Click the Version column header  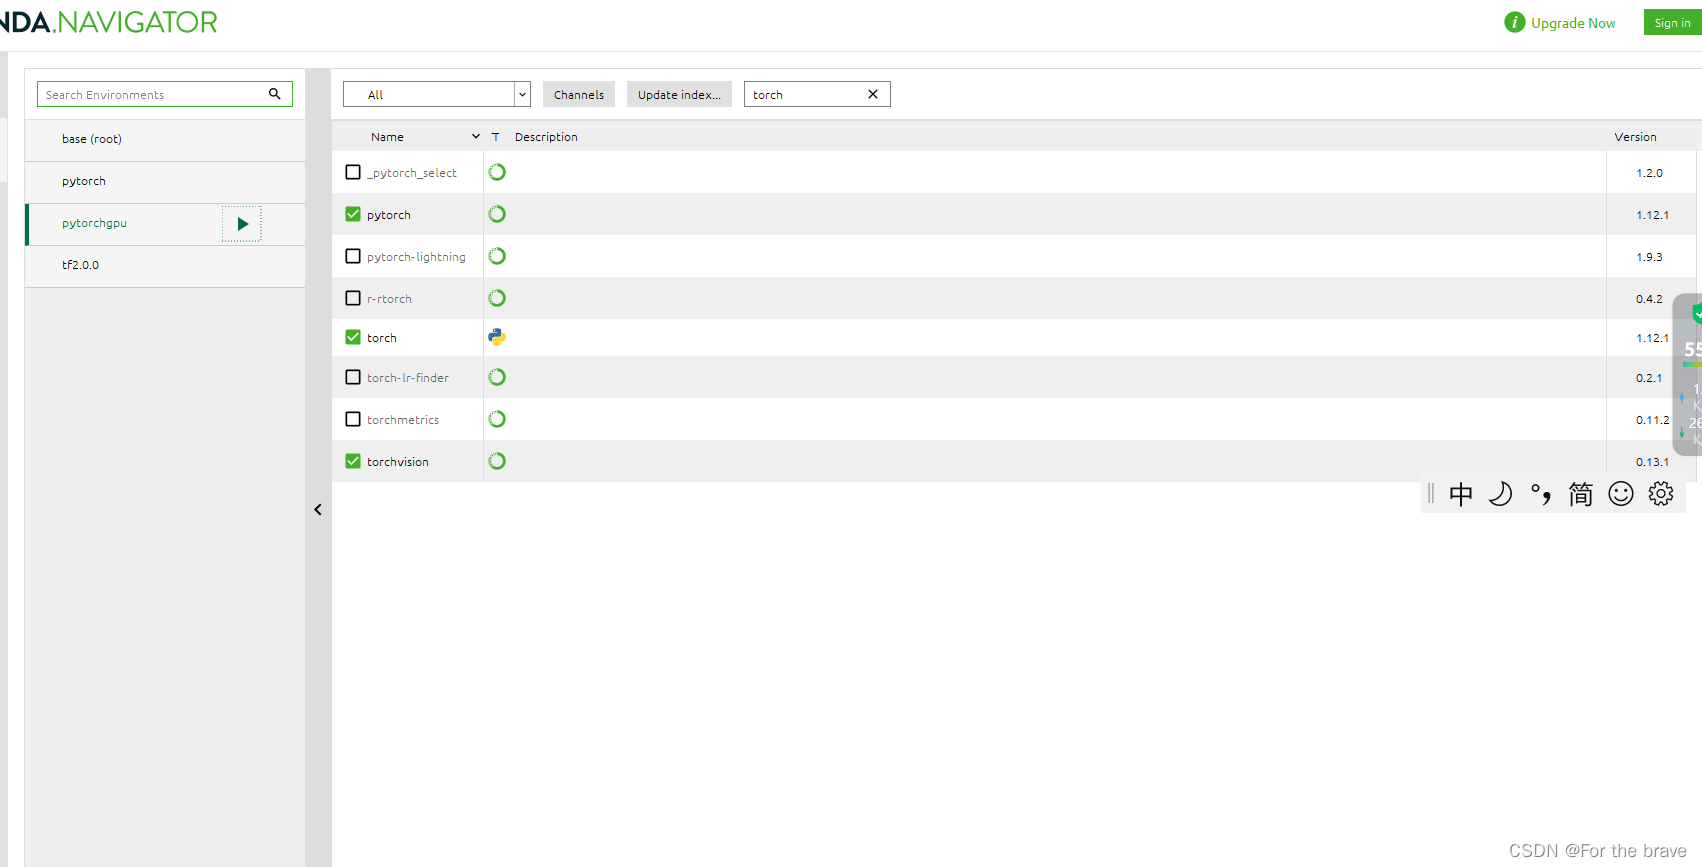1635,137
